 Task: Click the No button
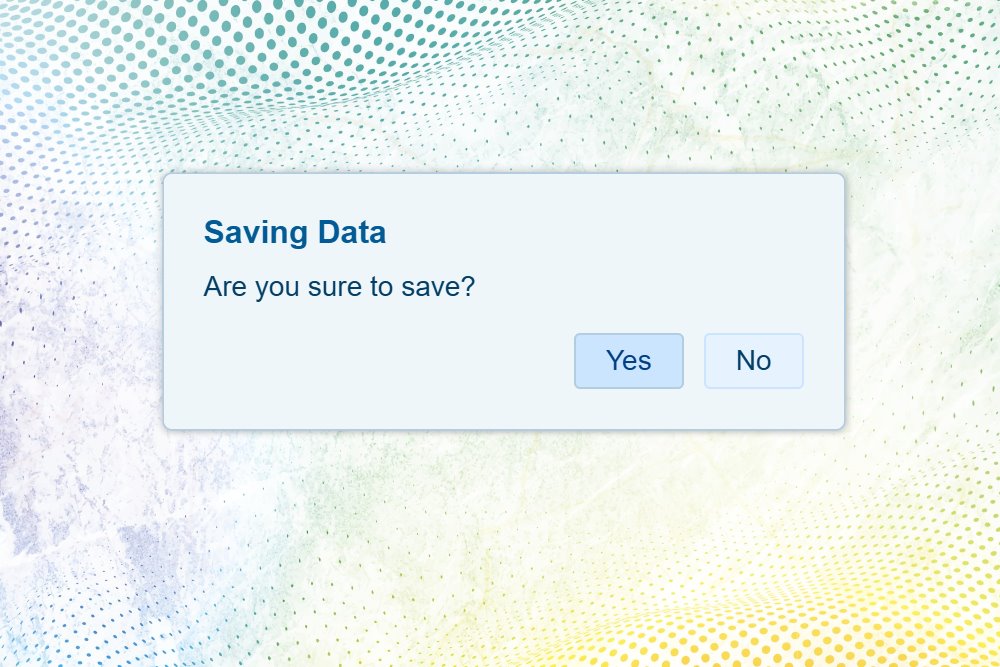[x=753, y=360]
